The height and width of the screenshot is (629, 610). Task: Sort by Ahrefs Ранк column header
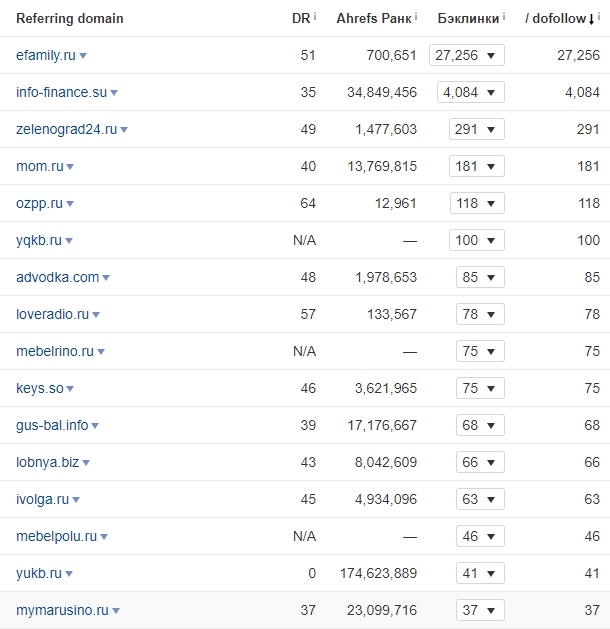click(374, 18)
